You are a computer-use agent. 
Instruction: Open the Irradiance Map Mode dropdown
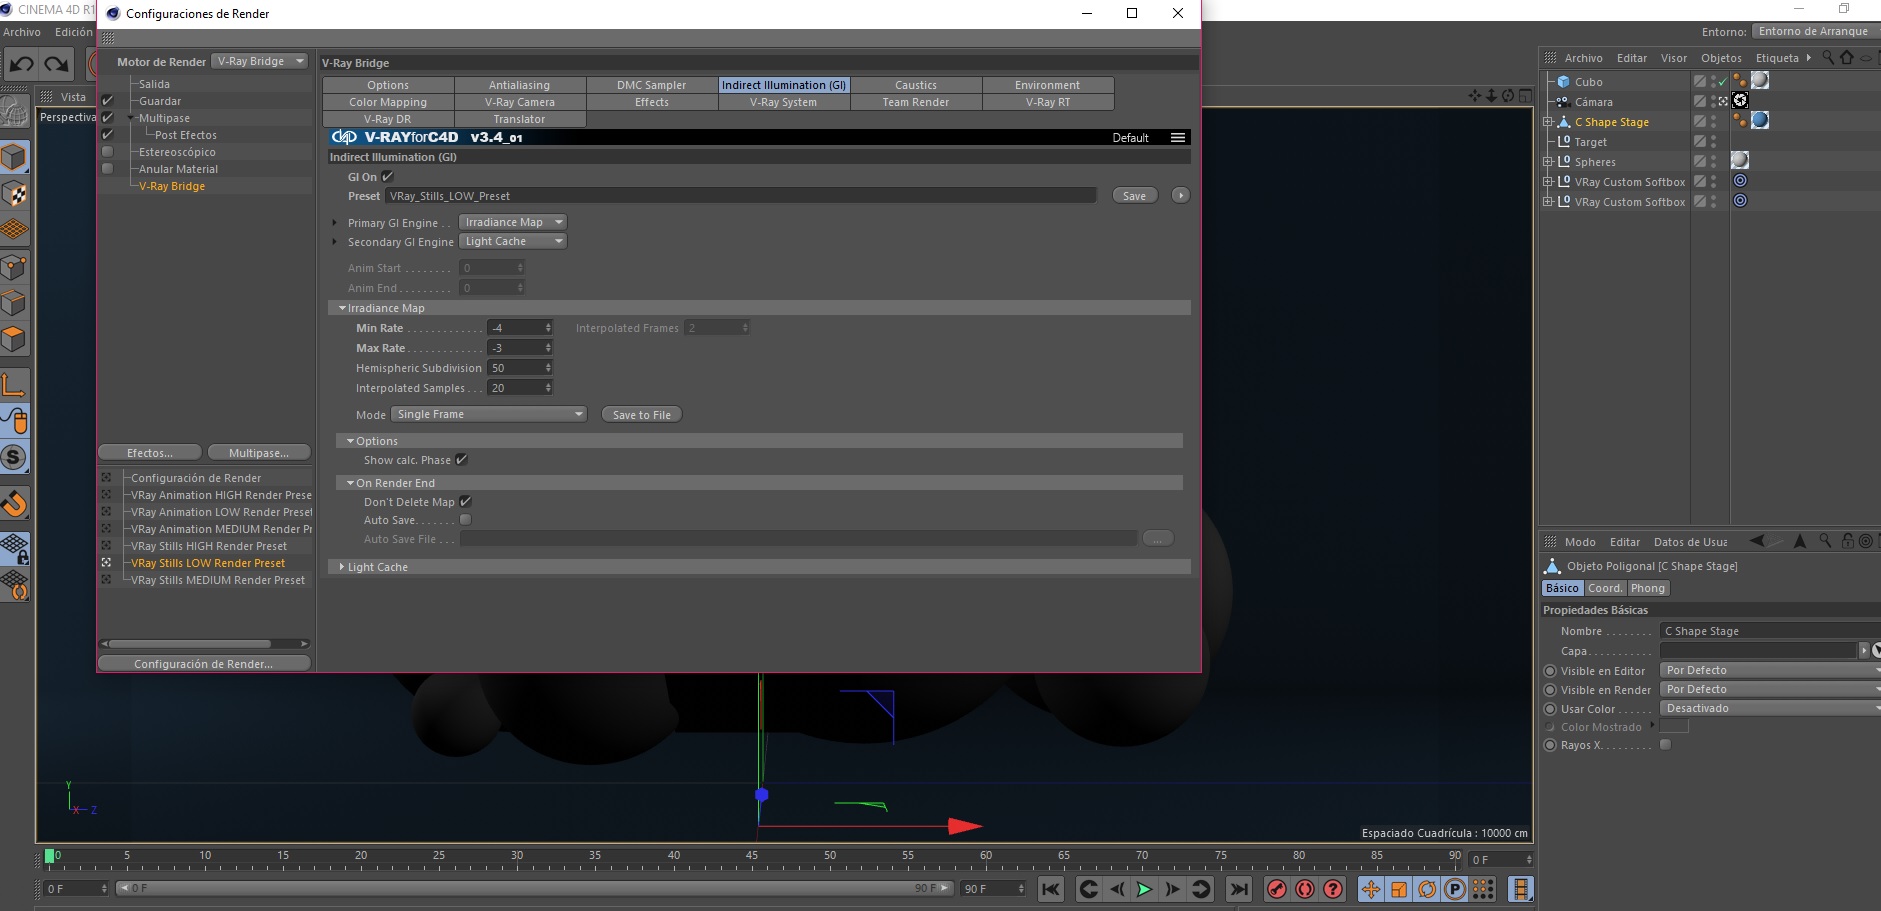pyautogui.click(x=489, y=414)
